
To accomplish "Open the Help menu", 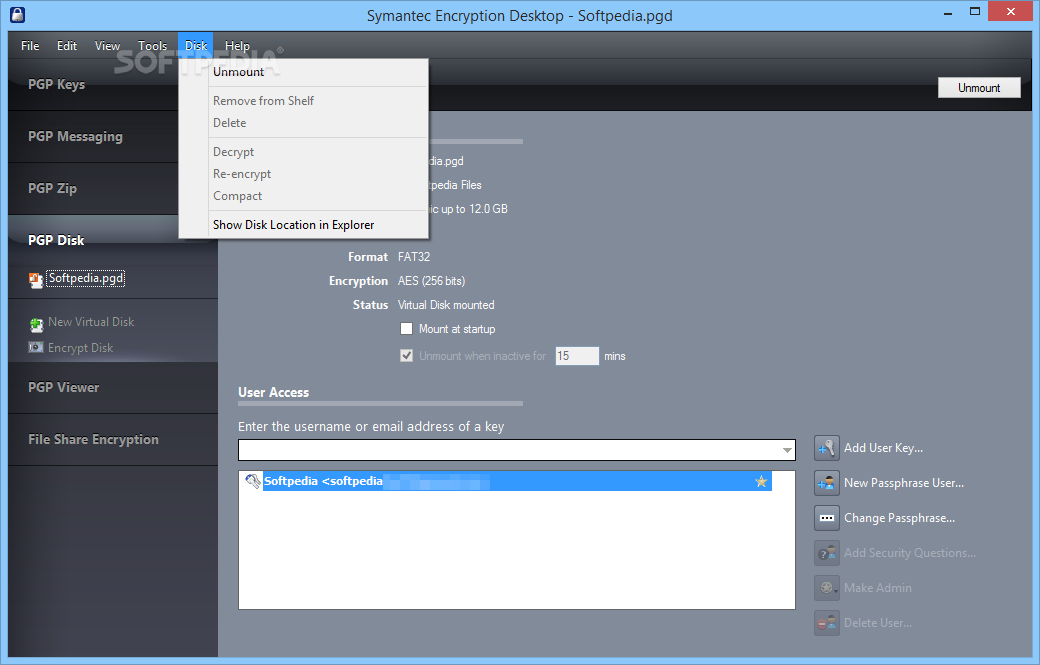I will click(237, 46).
